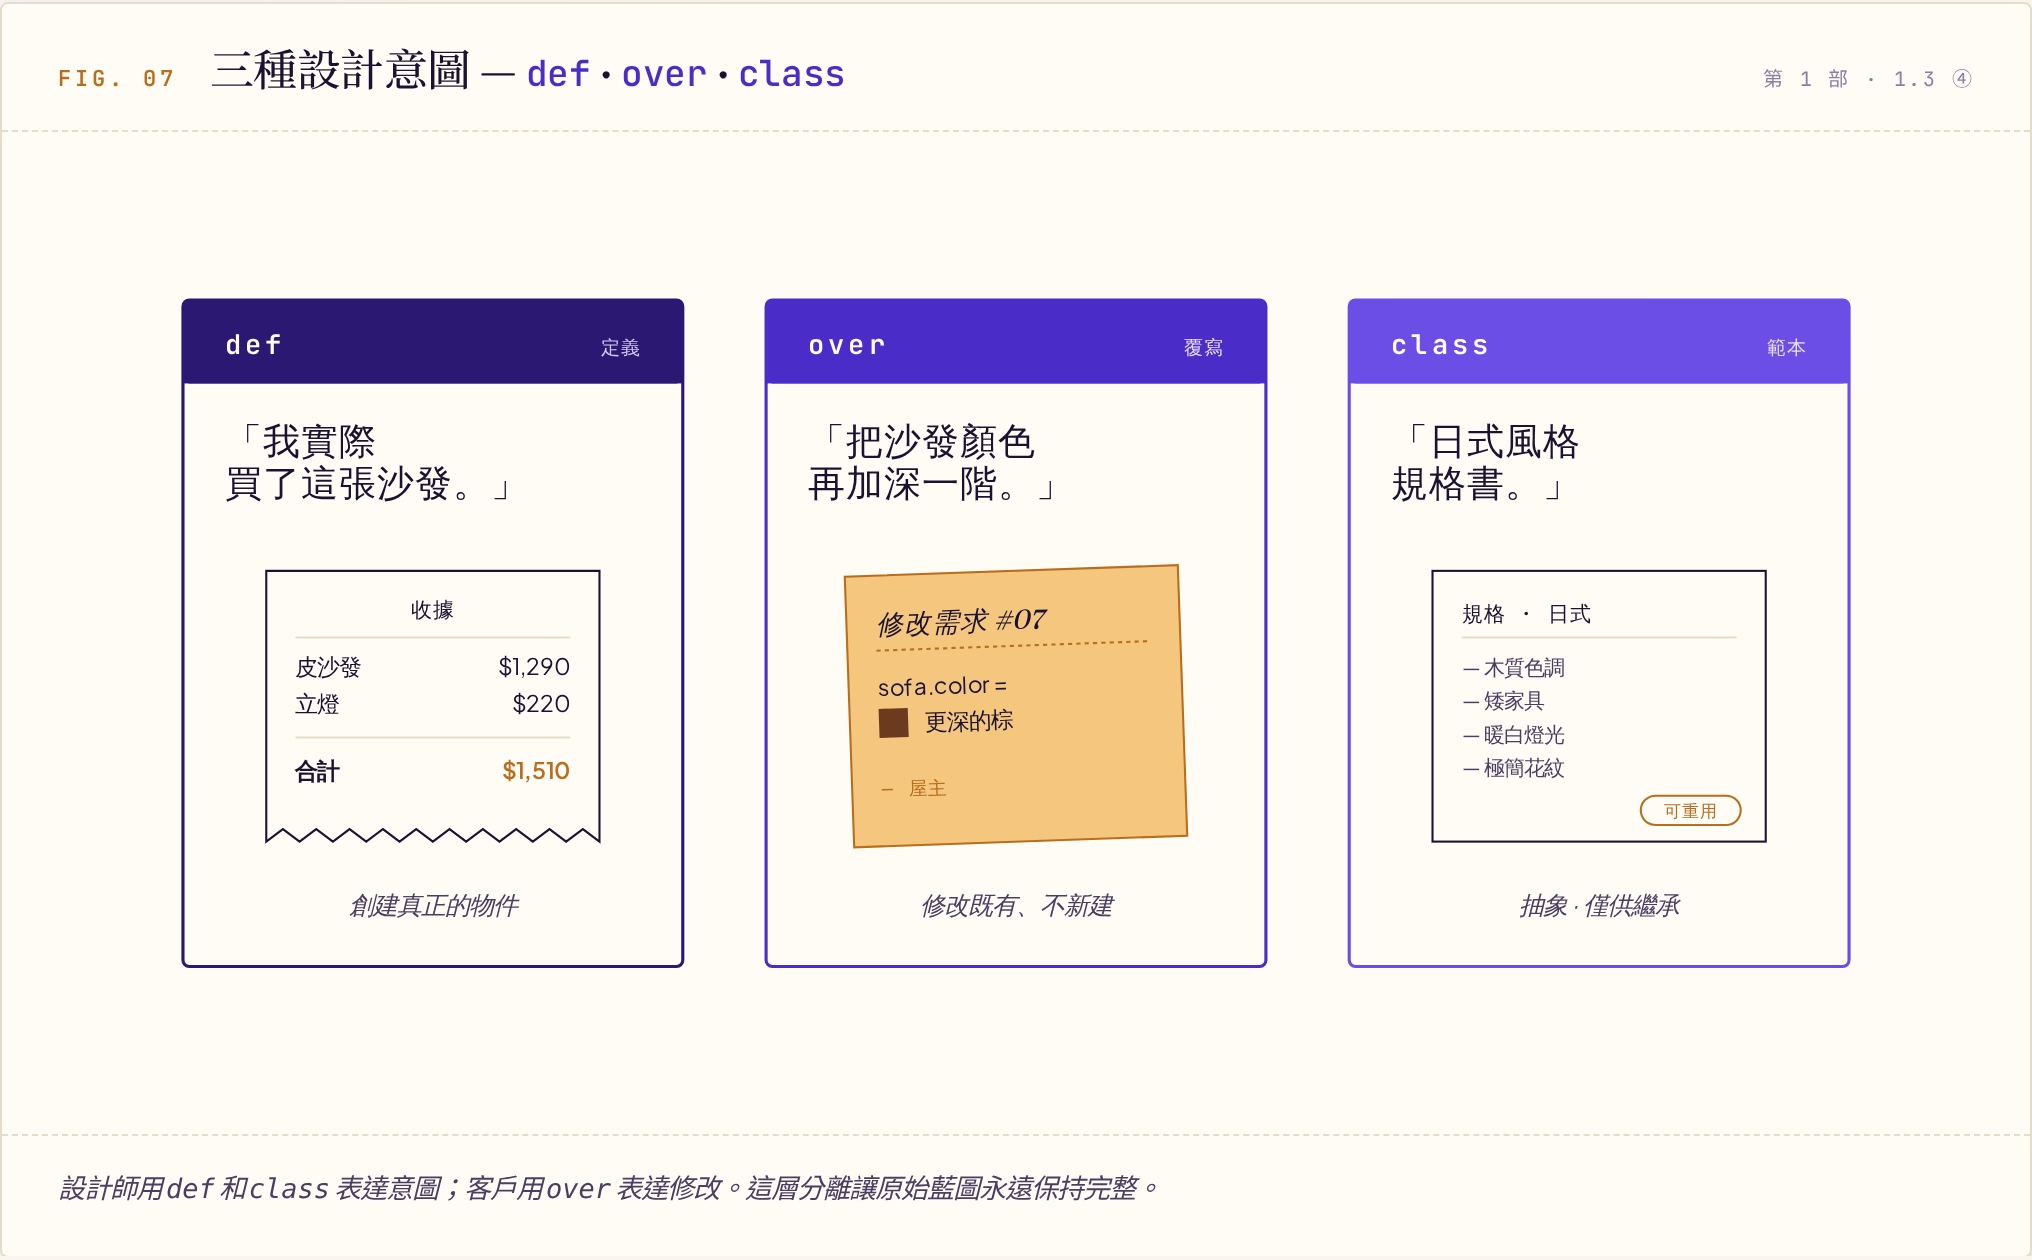This screenshot has height=1260, width=2032.
Task: Click the 'def' keyword in the title
Action: click(x=558, y=74)
